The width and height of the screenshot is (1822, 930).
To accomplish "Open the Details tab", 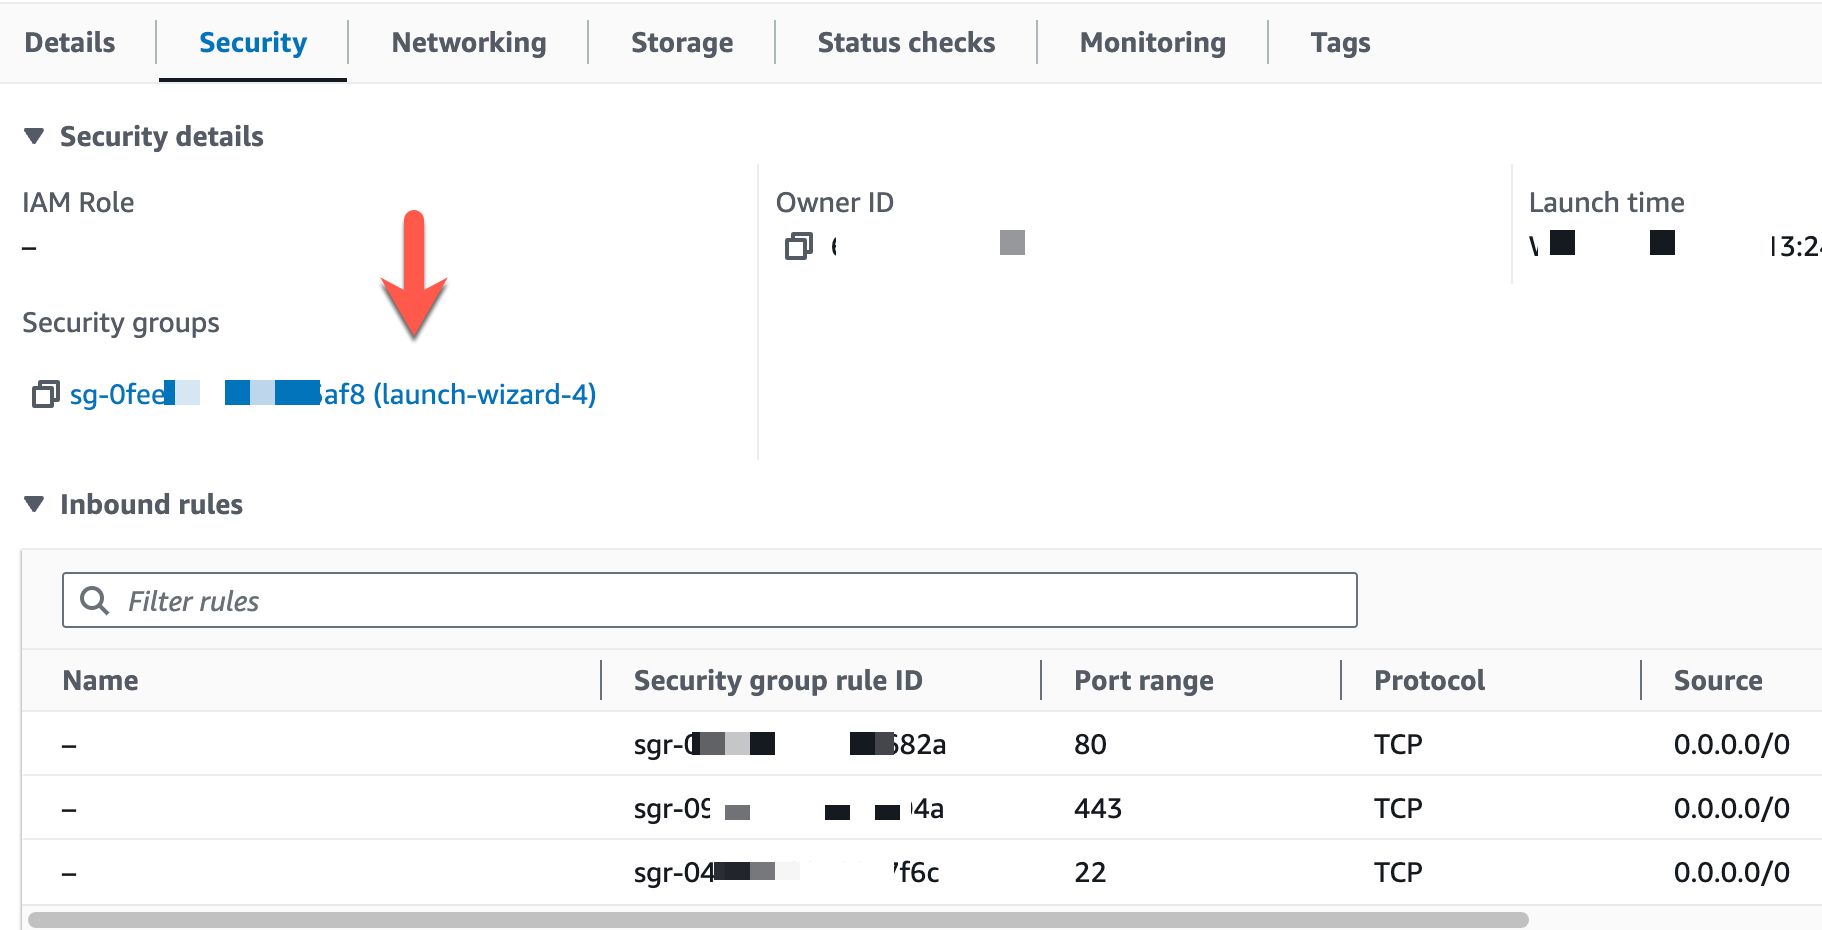I will coord(70,42).
